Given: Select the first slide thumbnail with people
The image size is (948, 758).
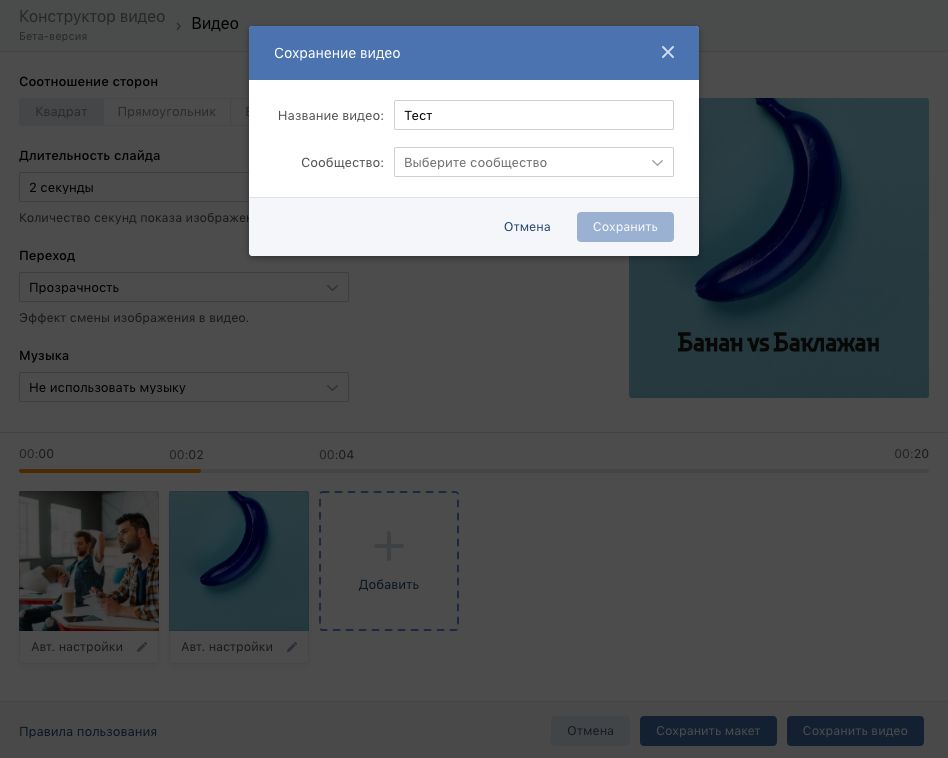Looking at the screenshot, I should click(x=88, y=560).
